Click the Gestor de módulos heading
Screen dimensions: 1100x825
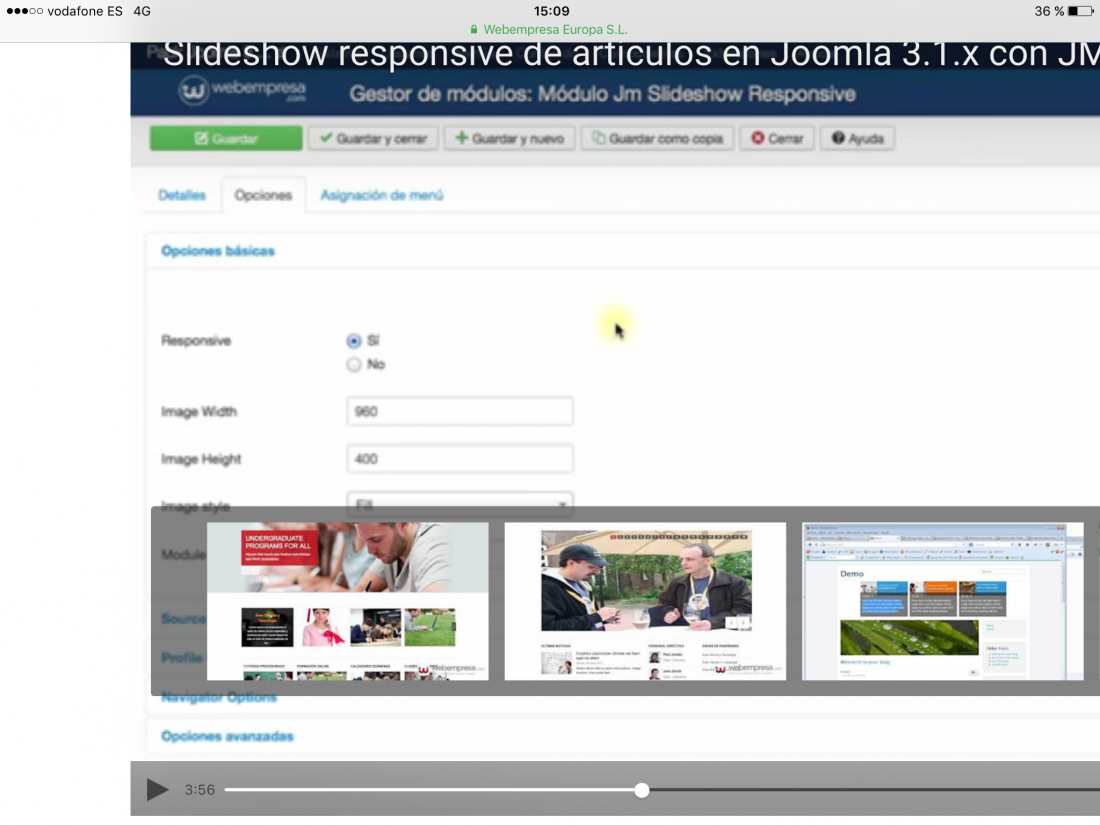click(x=602, y=94)
